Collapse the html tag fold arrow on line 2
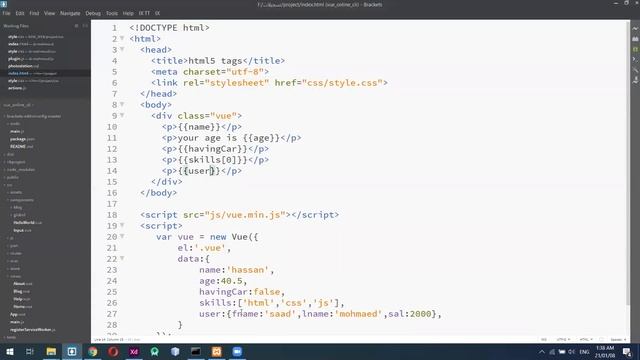640x360 pixels. click(122, 38)
